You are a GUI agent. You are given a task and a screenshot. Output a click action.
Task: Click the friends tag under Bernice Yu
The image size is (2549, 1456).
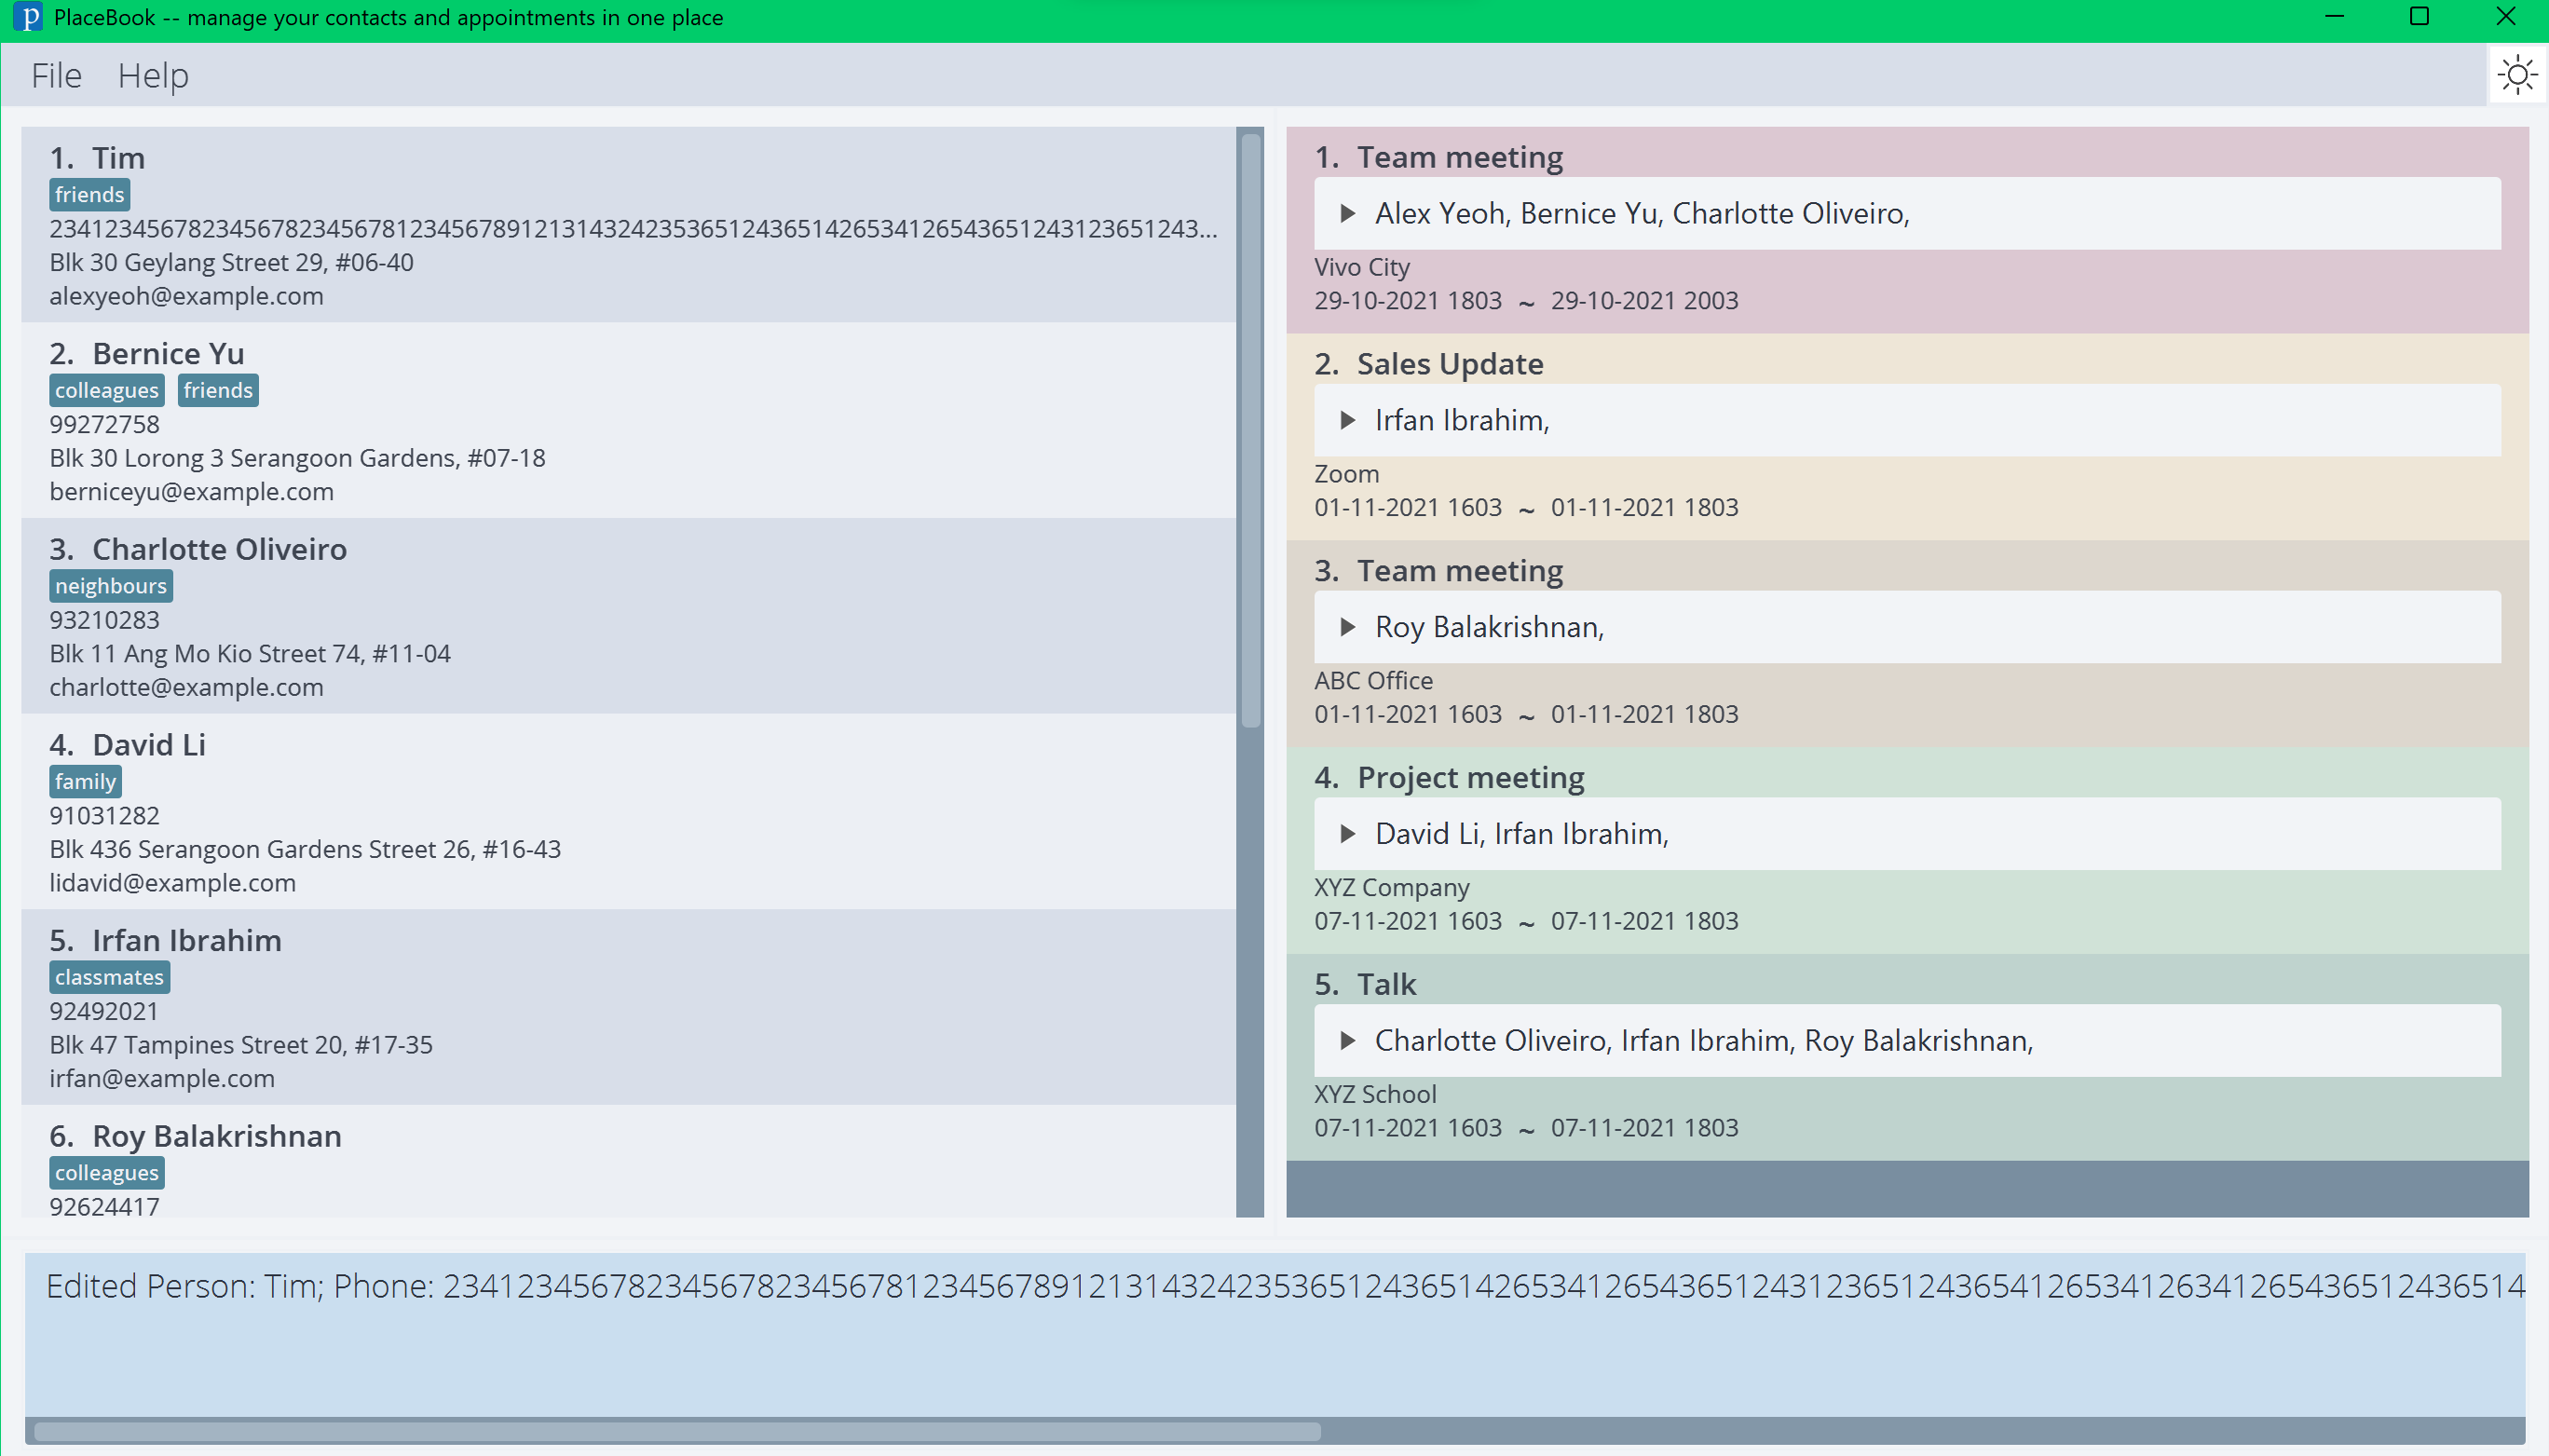217,391
